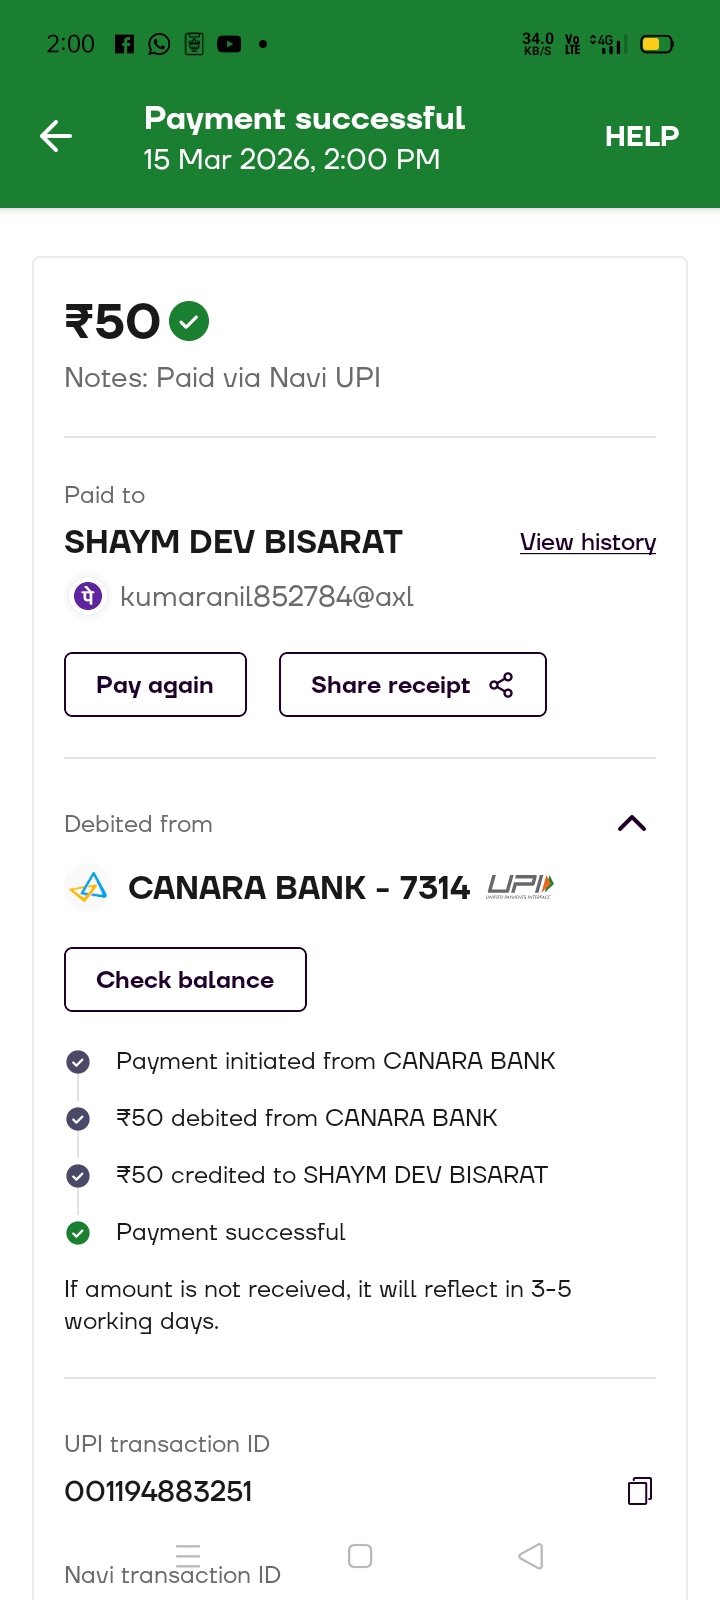Tap the Share receipt button
720x1600 pixels.
pos(412,685)
